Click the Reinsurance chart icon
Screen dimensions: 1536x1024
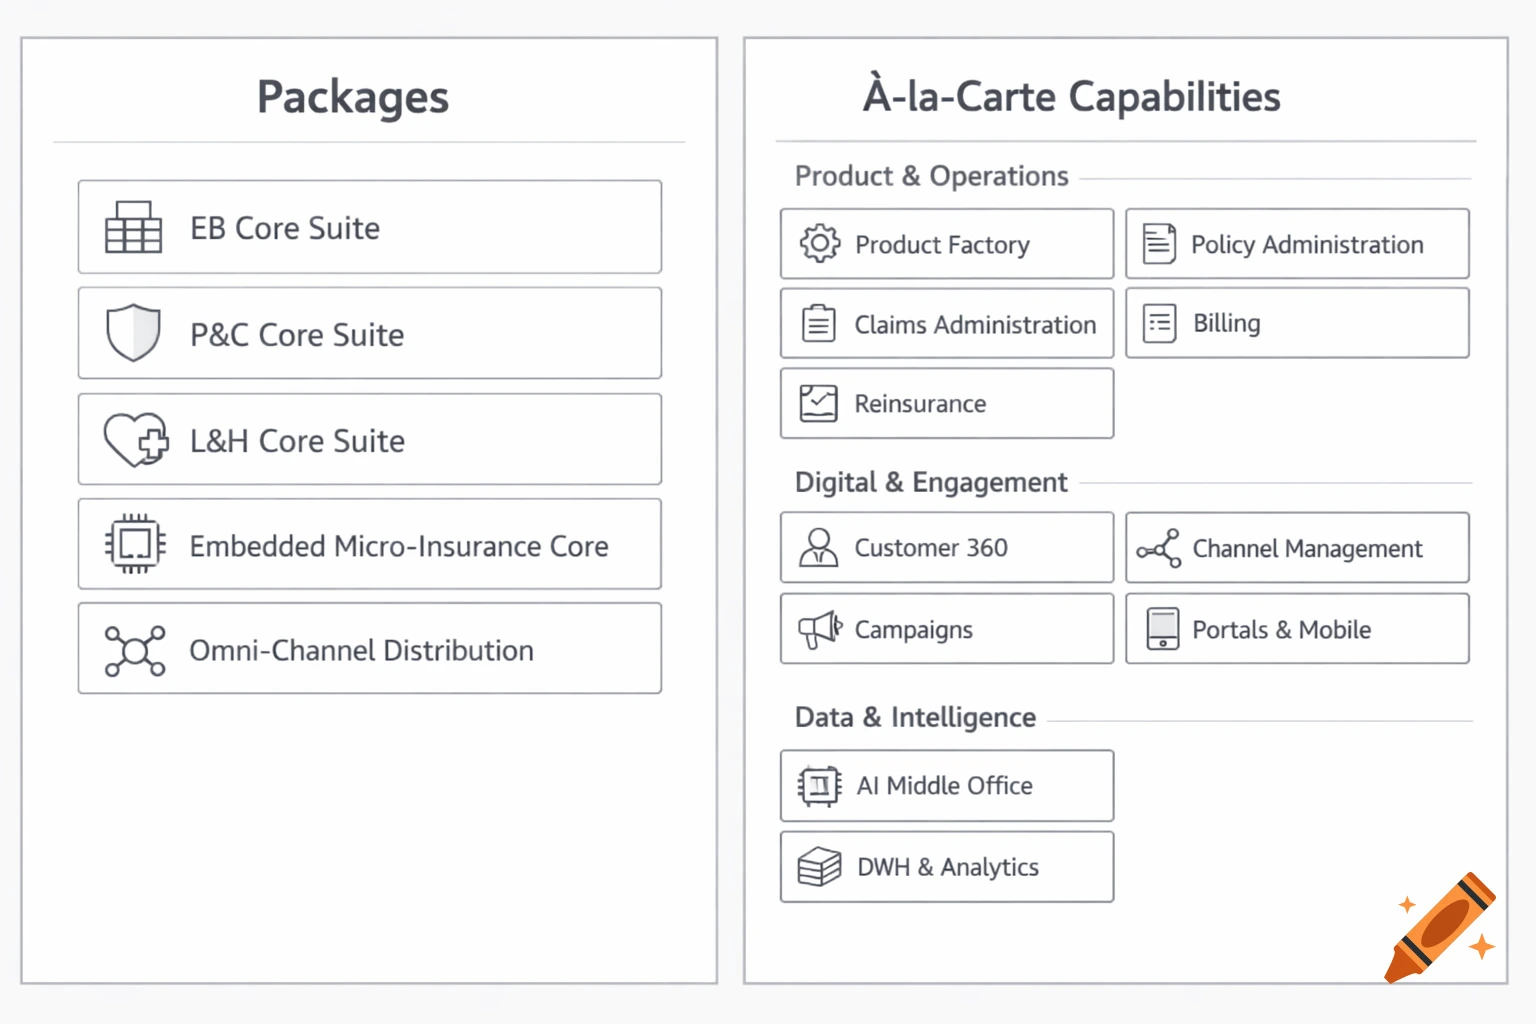pyautogui.click(x=819, y=403)
